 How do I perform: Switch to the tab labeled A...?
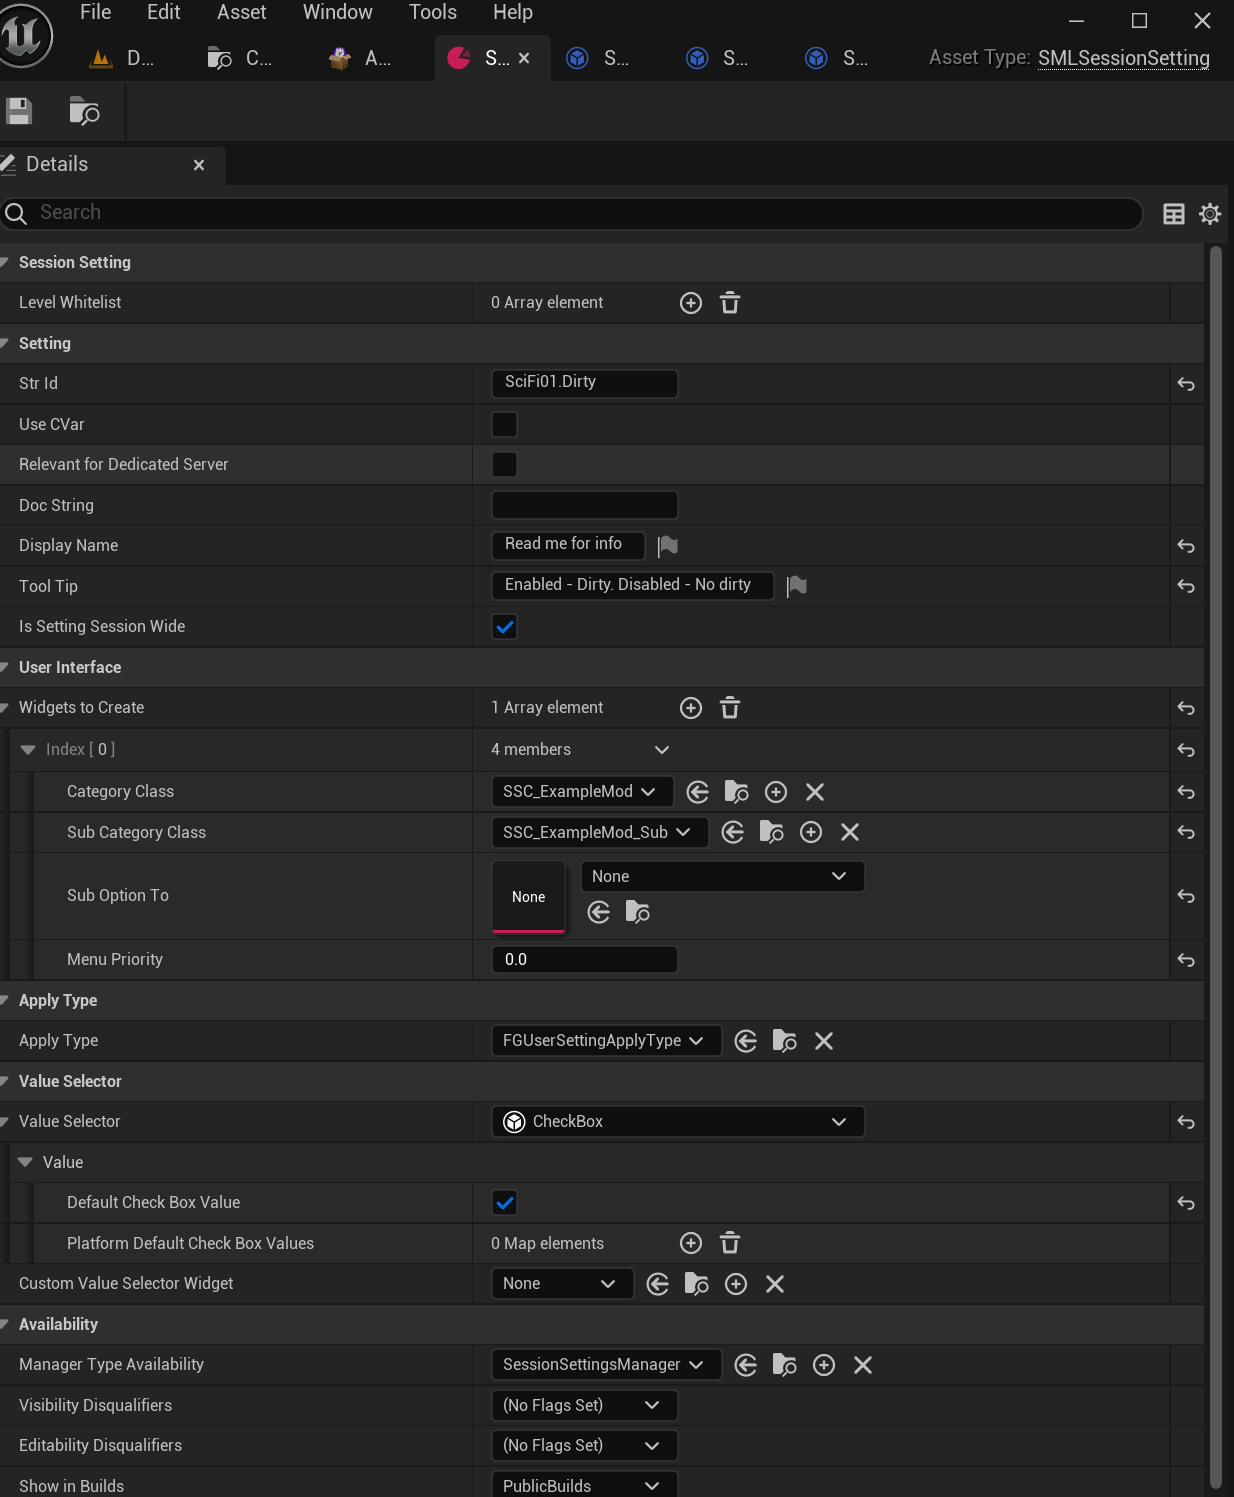(x=362, y=58)
